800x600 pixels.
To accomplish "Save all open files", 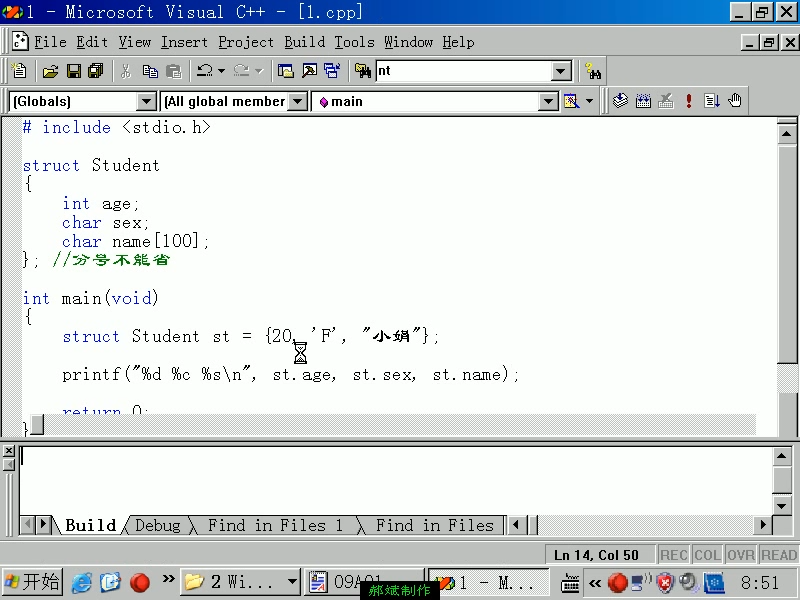I will coord(96,71).
